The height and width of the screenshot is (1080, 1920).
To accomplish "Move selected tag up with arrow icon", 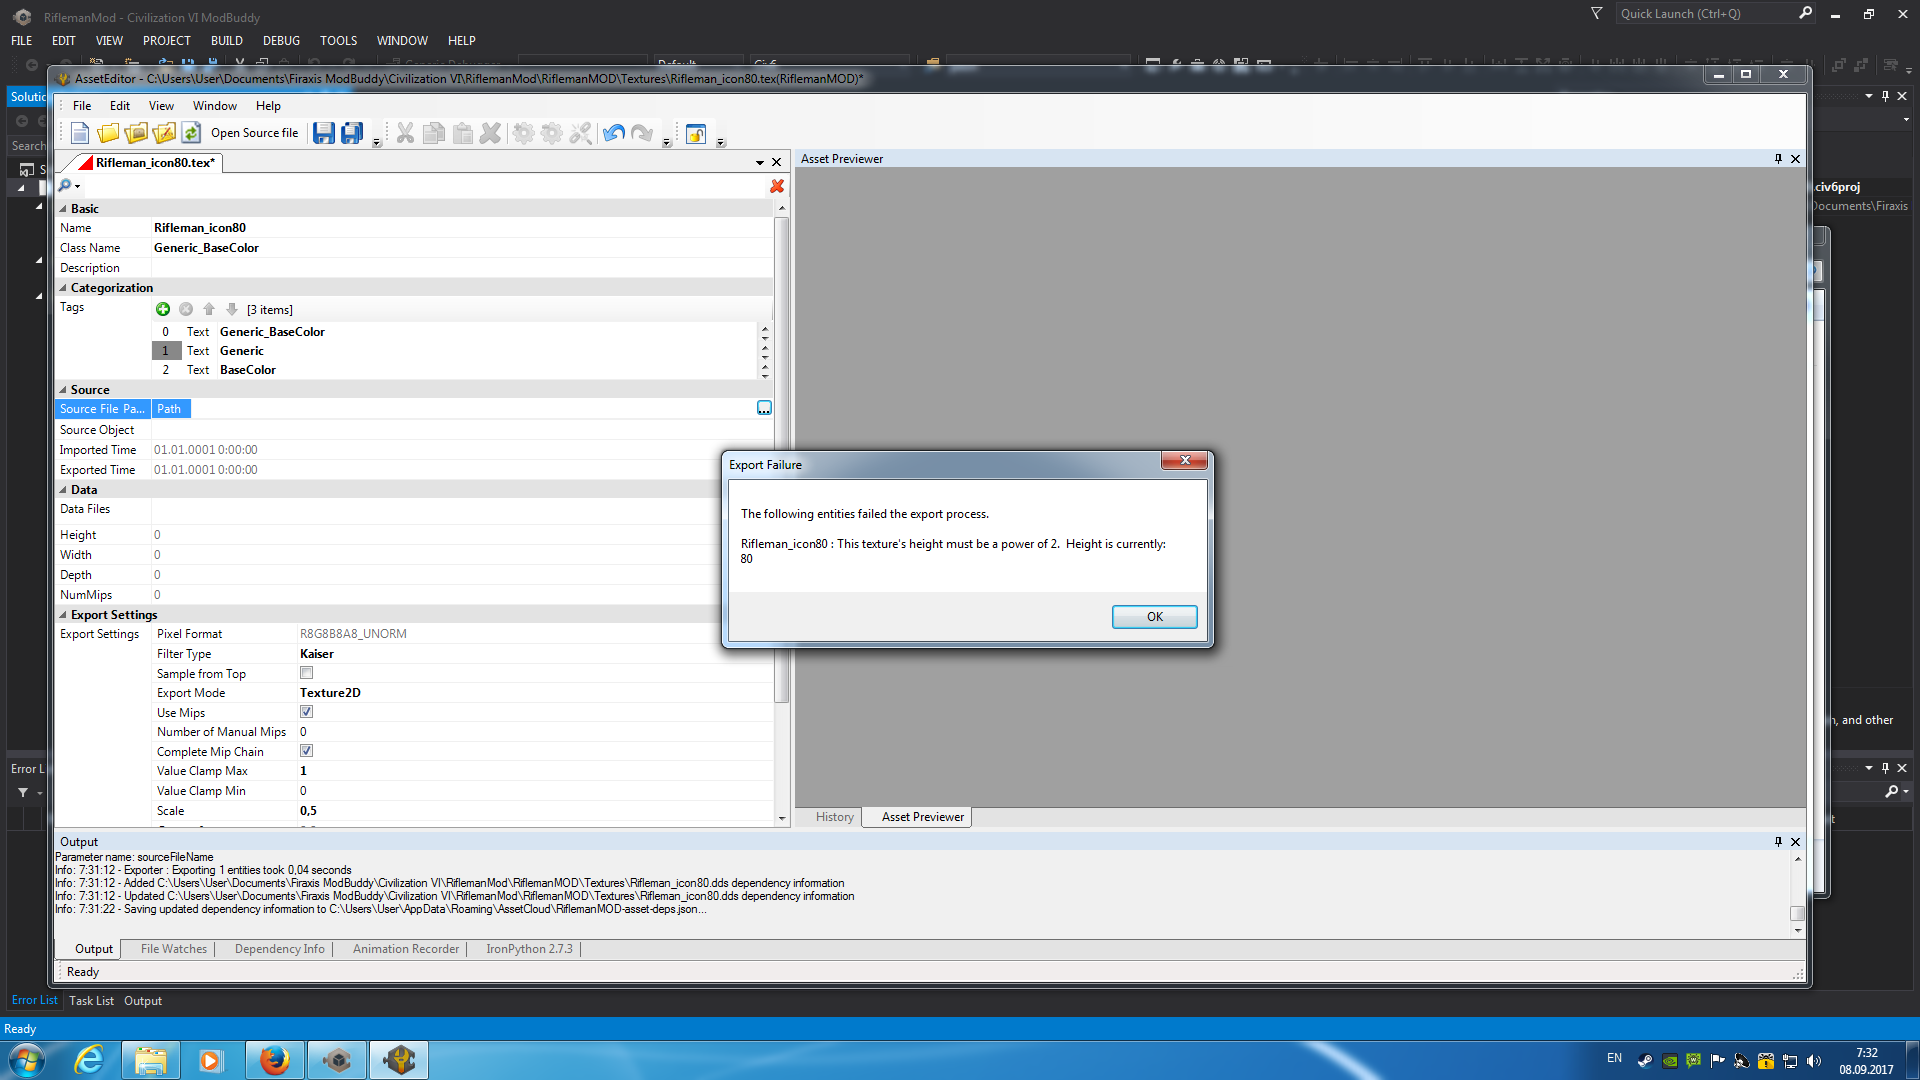I will click(209, 309).
